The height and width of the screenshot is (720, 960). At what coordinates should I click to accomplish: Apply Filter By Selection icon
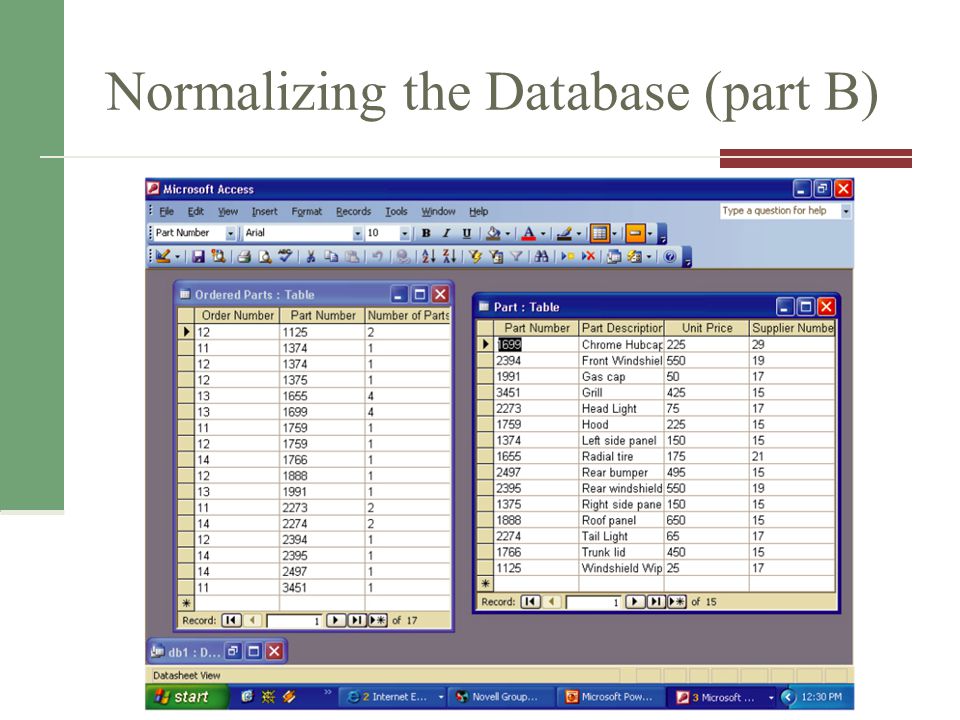[475, 257]
